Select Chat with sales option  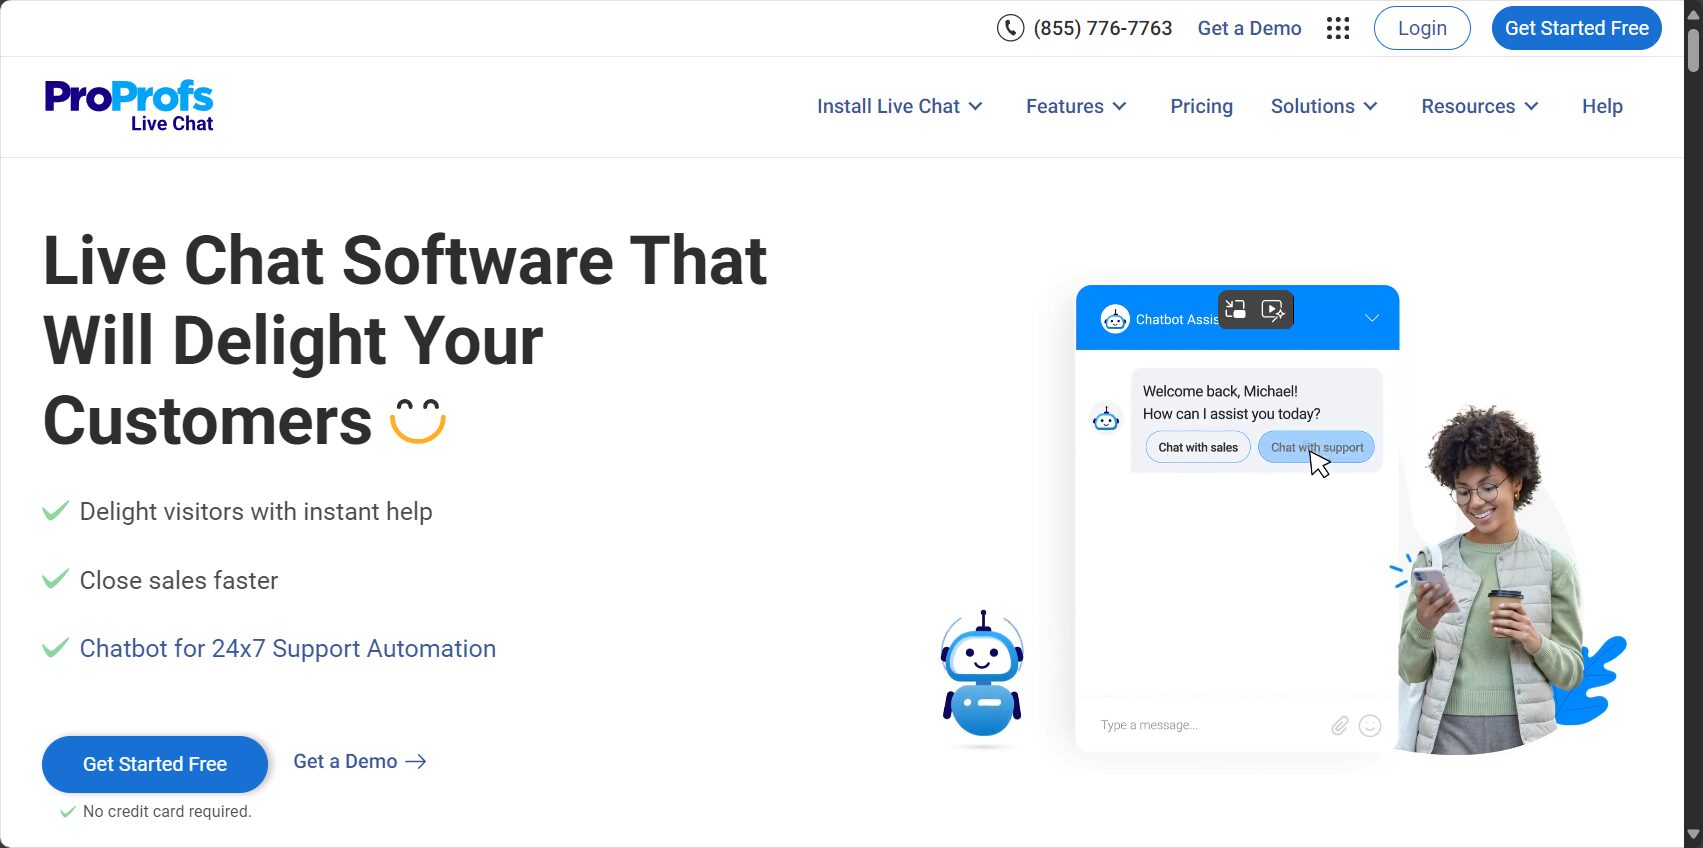(1198, 447)
